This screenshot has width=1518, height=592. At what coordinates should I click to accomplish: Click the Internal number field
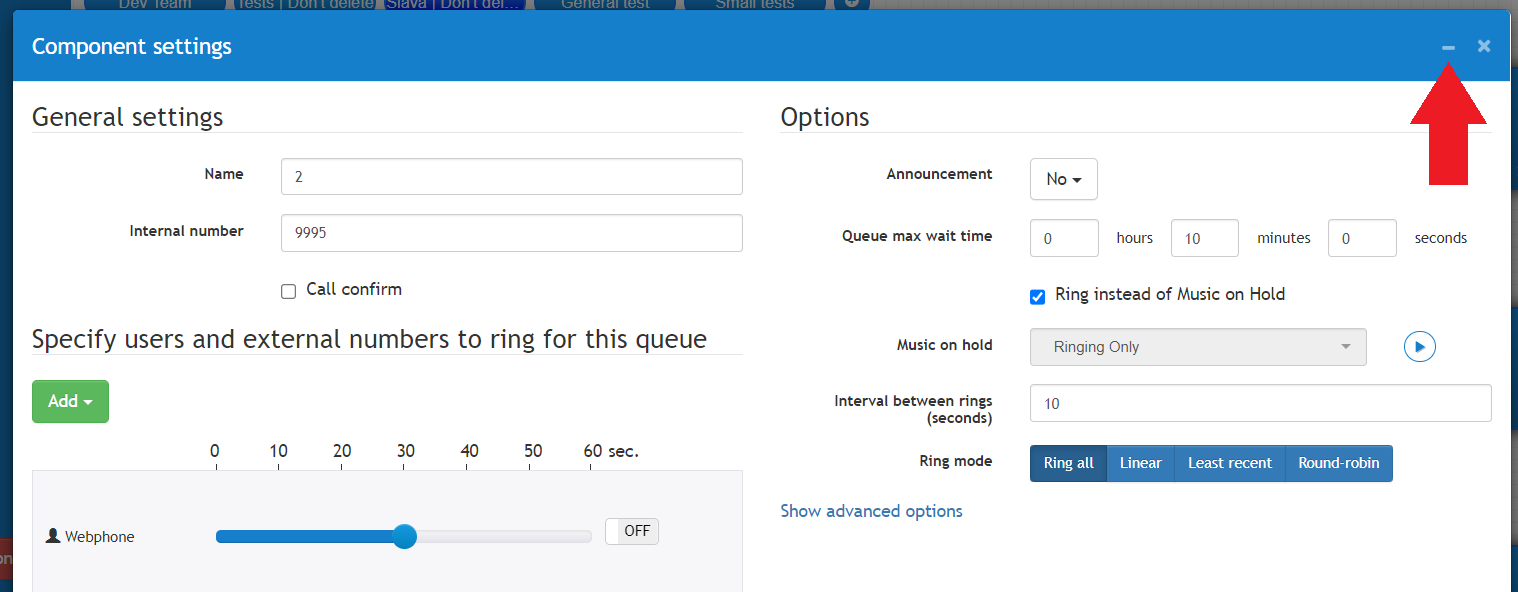512,233
